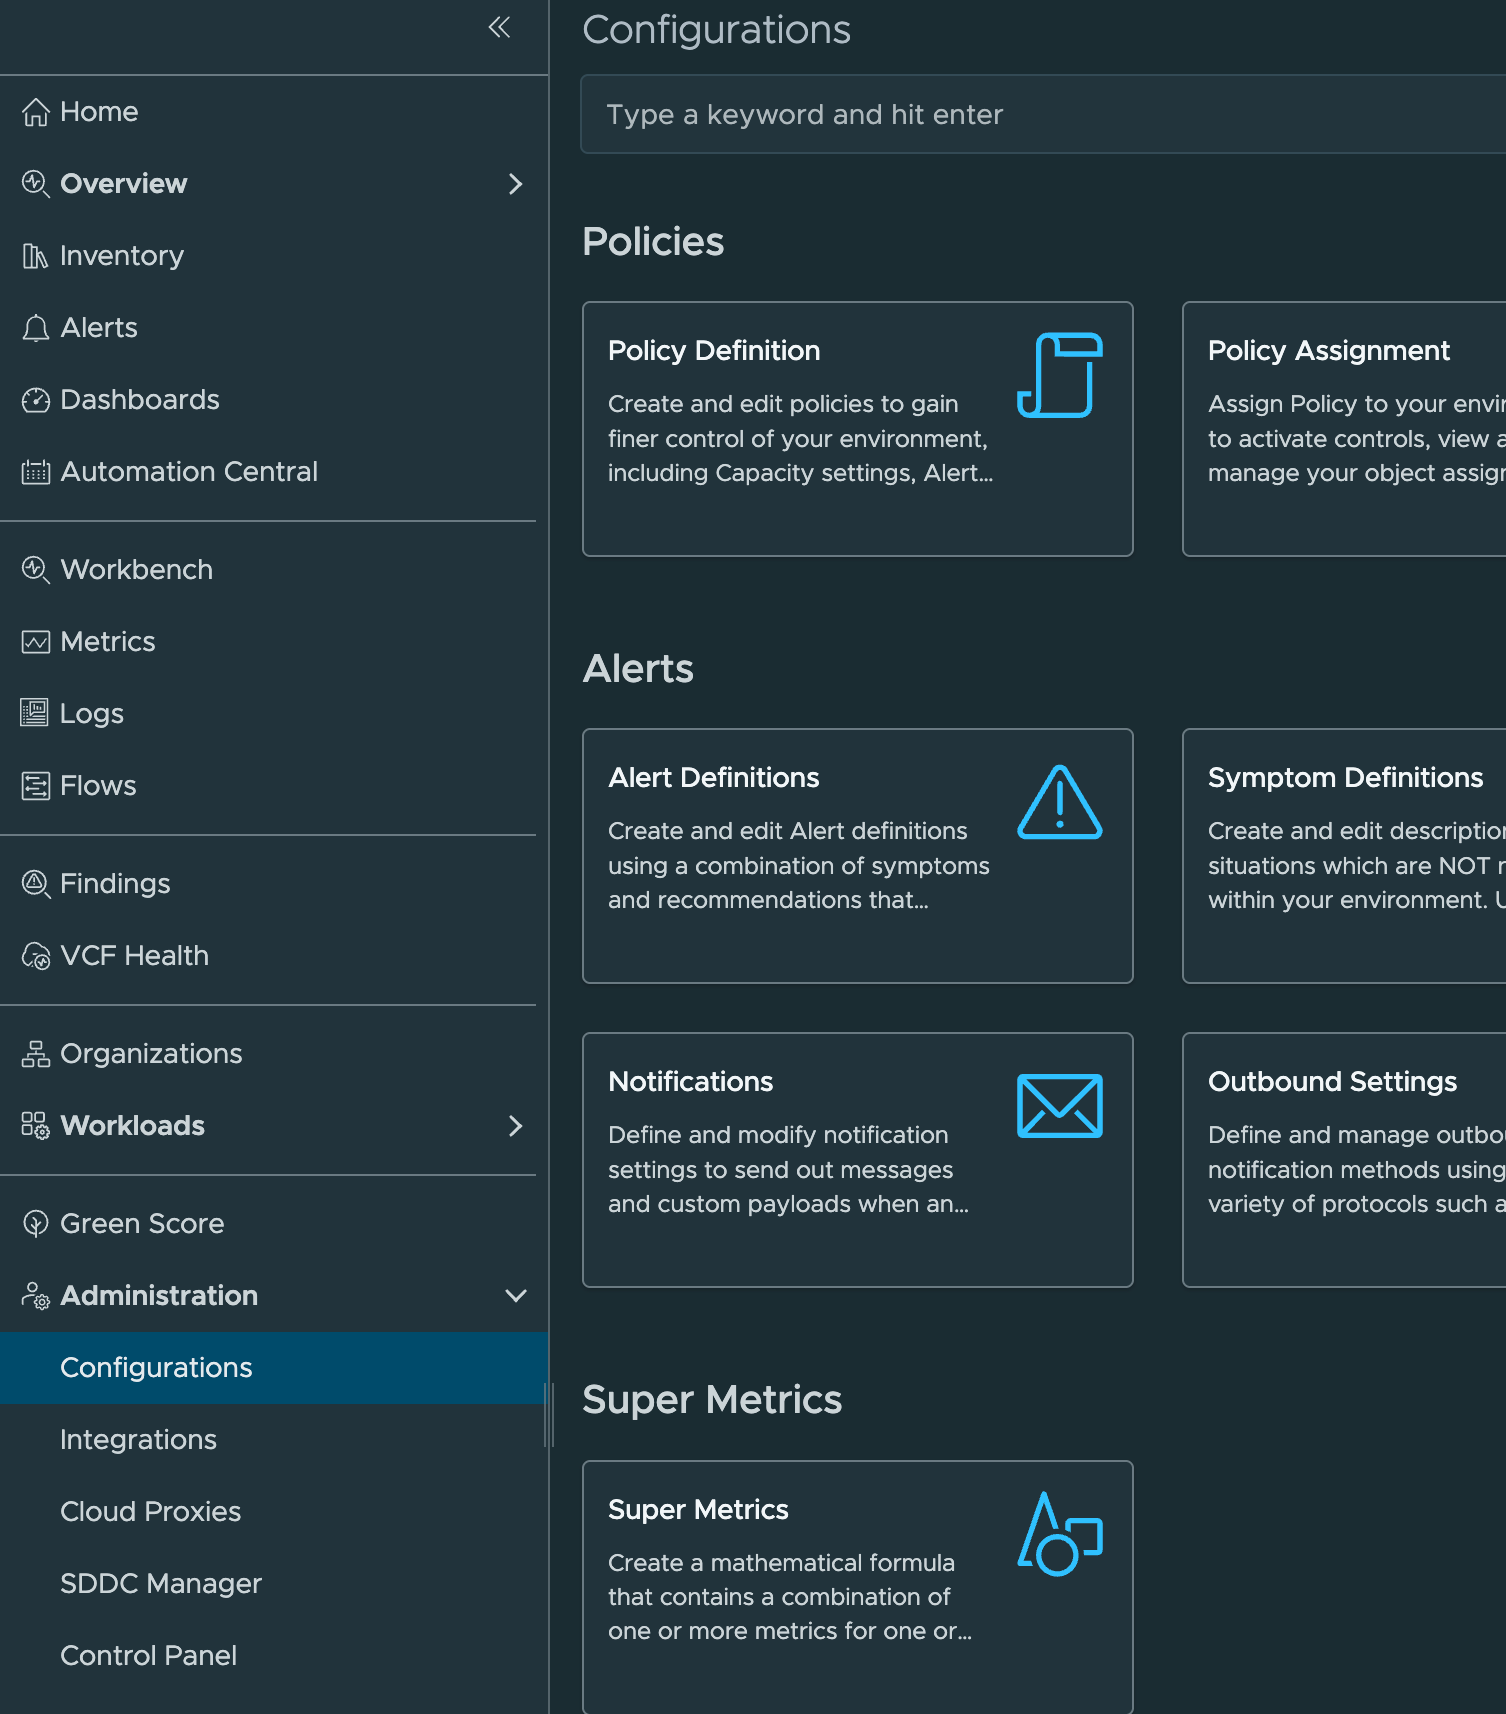Expand the Overview submenu chevron

(x=516, y=184)
